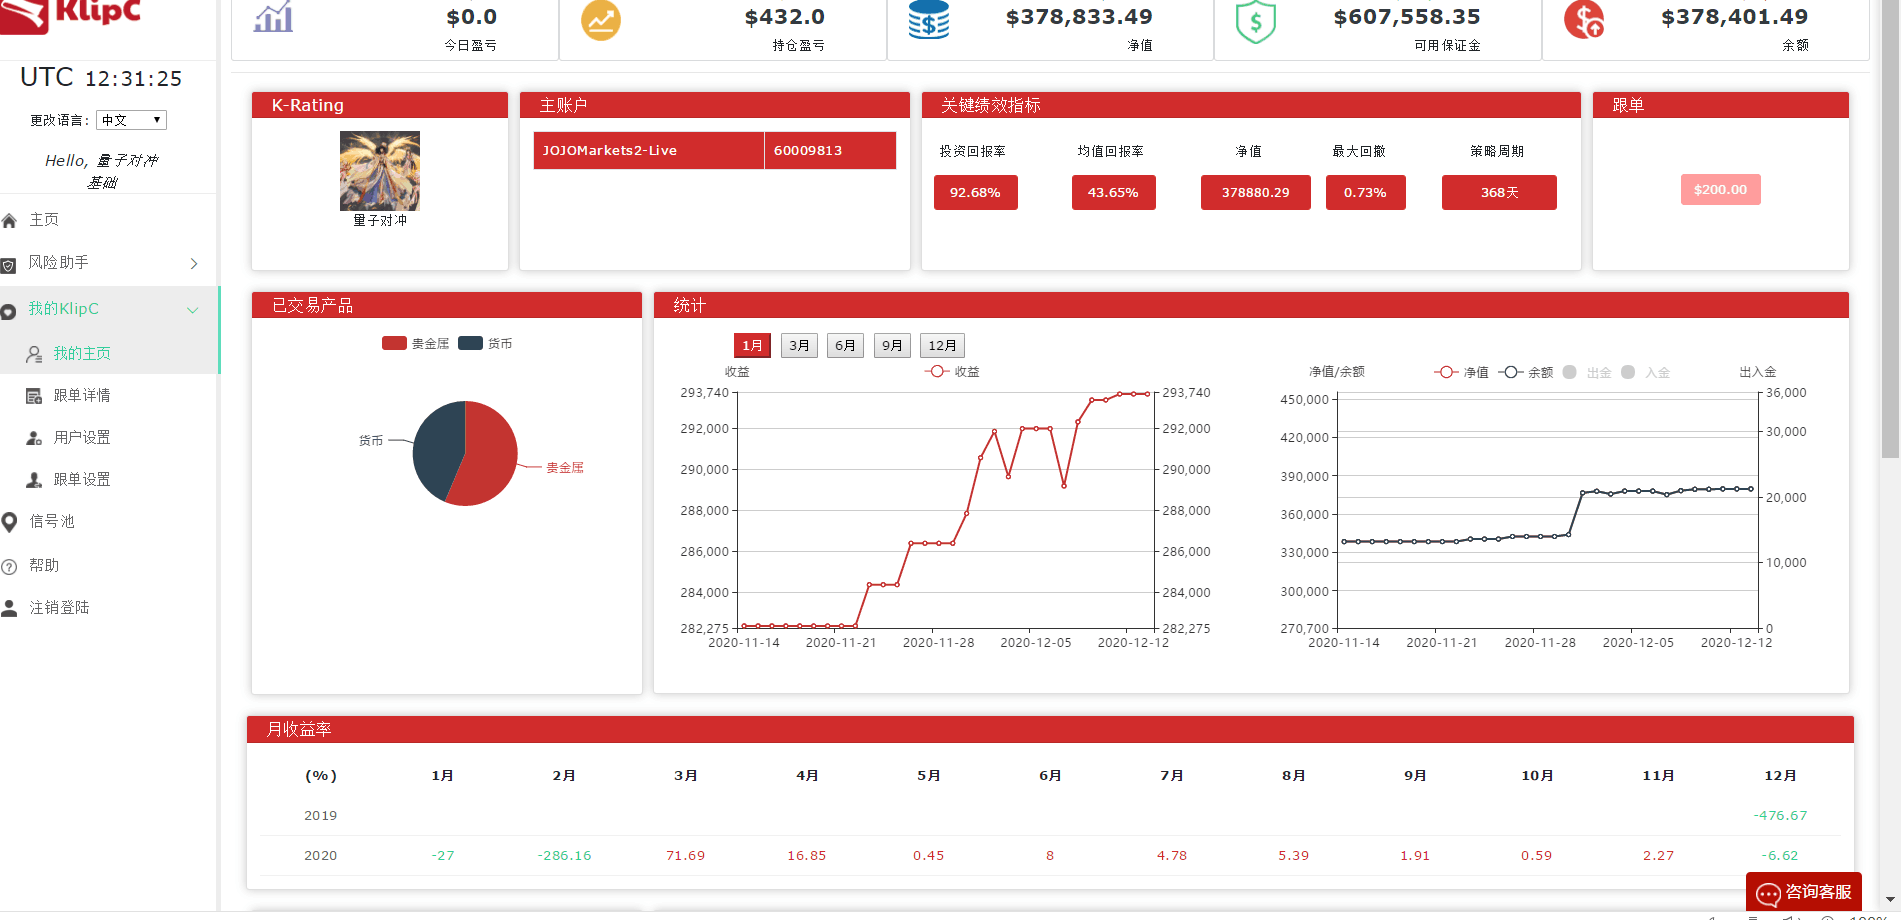
Task: Open the 咨询客服 chat button
Action: [x=1804, y=892]
